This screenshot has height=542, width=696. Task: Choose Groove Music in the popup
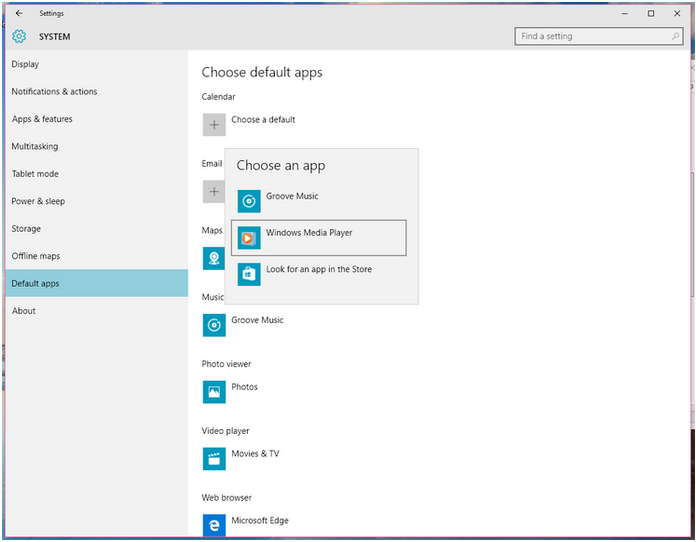[x=319, y=202]
